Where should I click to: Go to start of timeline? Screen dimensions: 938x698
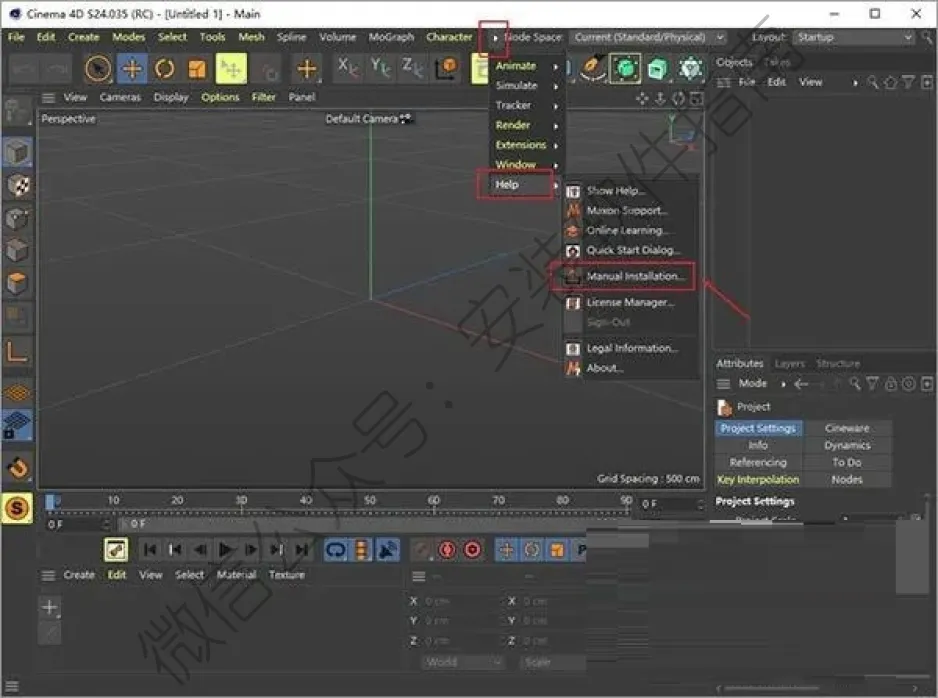coord(150,549)
